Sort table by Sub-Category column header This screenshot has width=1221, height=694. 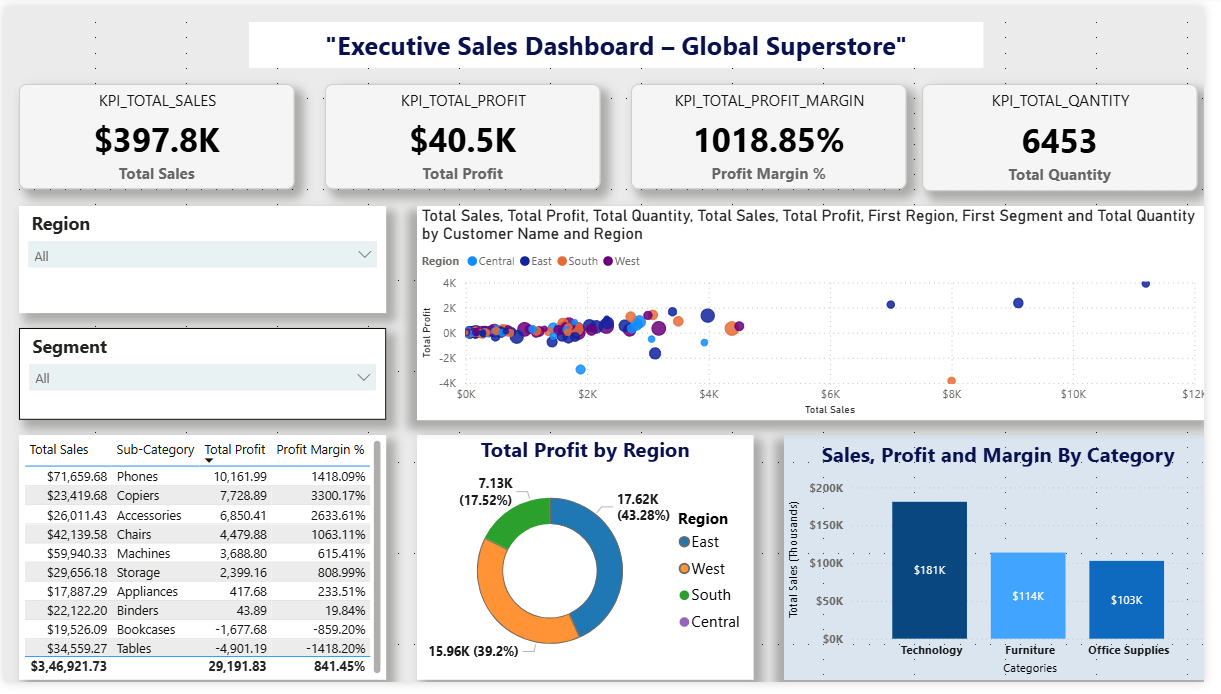[x=155, y=450]
